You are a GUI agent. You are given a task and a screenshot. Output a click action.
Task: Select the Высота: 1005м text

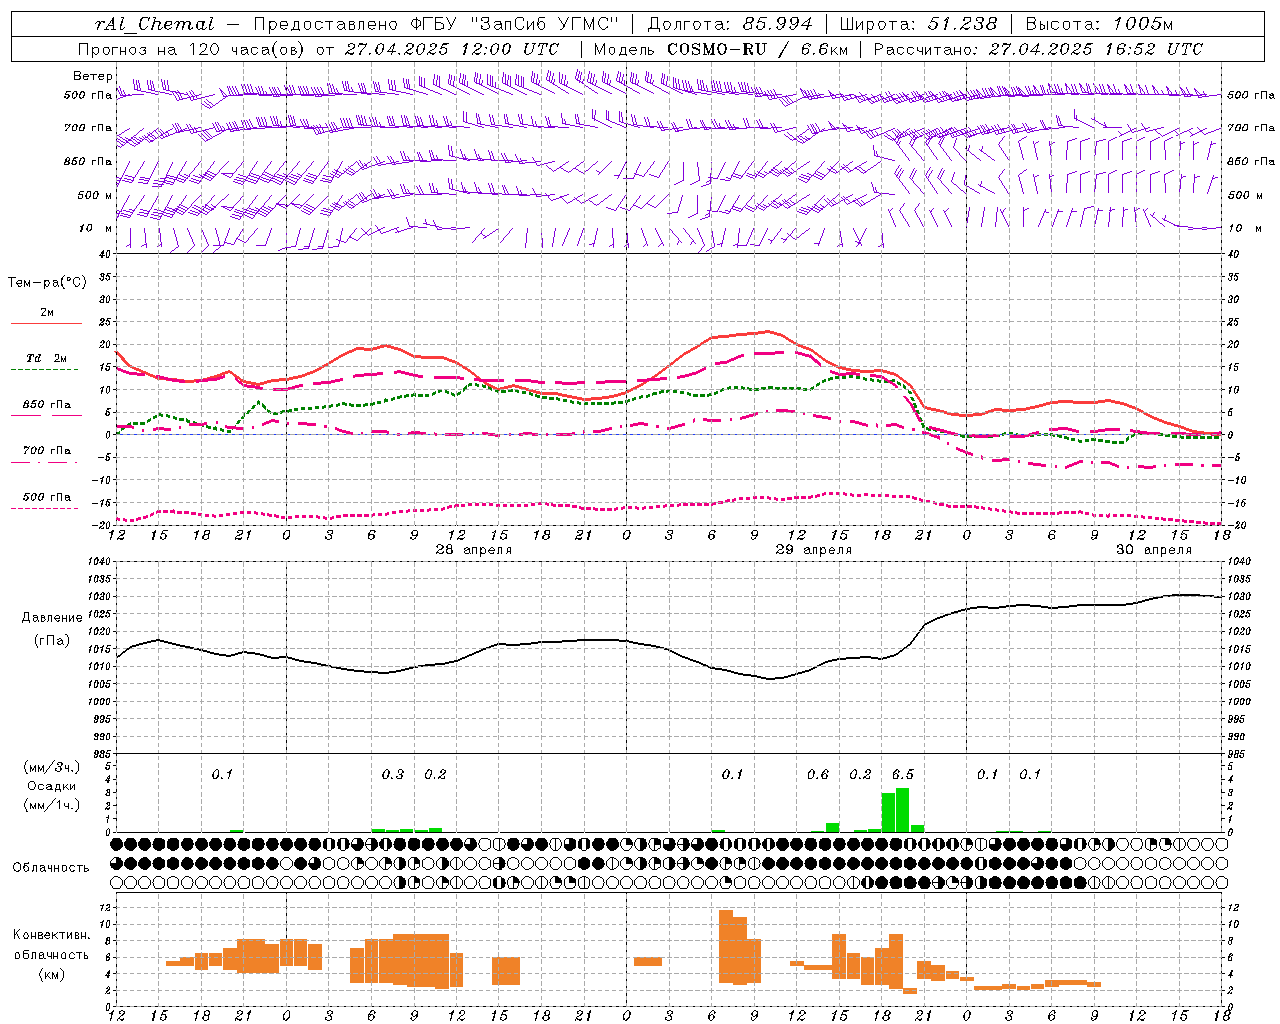tap(1100, 23)
